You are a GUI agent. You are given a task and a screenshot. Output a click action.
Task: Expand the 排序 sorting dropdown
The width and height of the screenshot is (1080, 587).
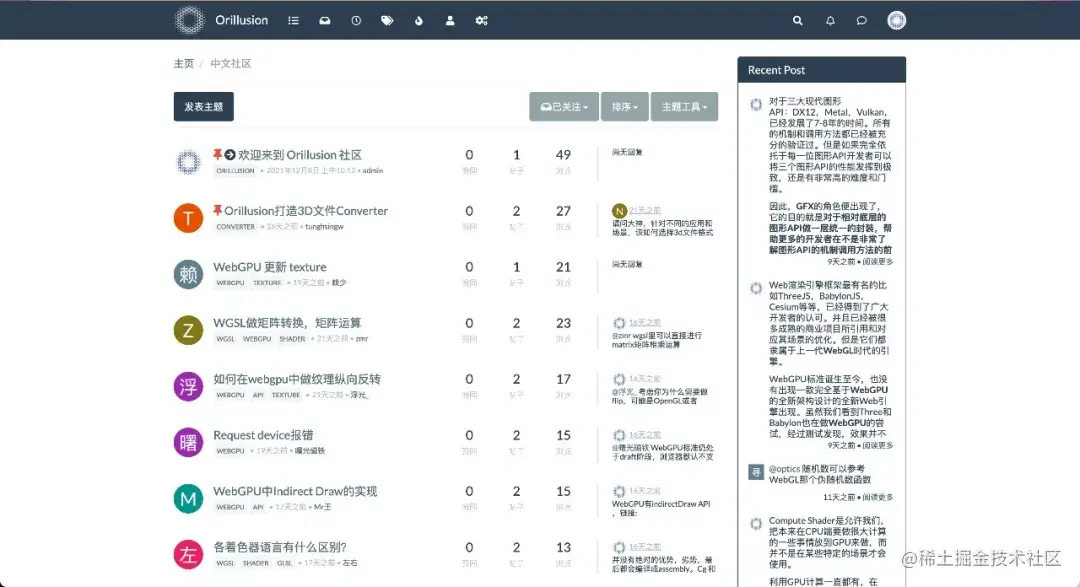tap(624, 106)
